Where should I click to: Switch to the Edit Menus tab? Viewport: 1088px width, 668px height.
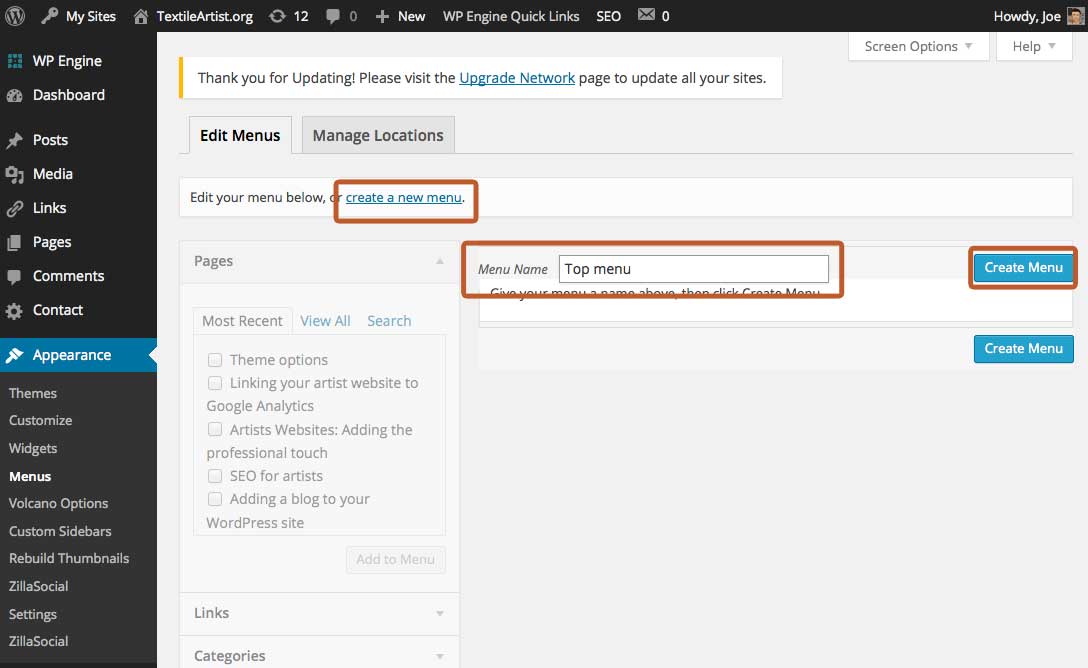(240, 135)
